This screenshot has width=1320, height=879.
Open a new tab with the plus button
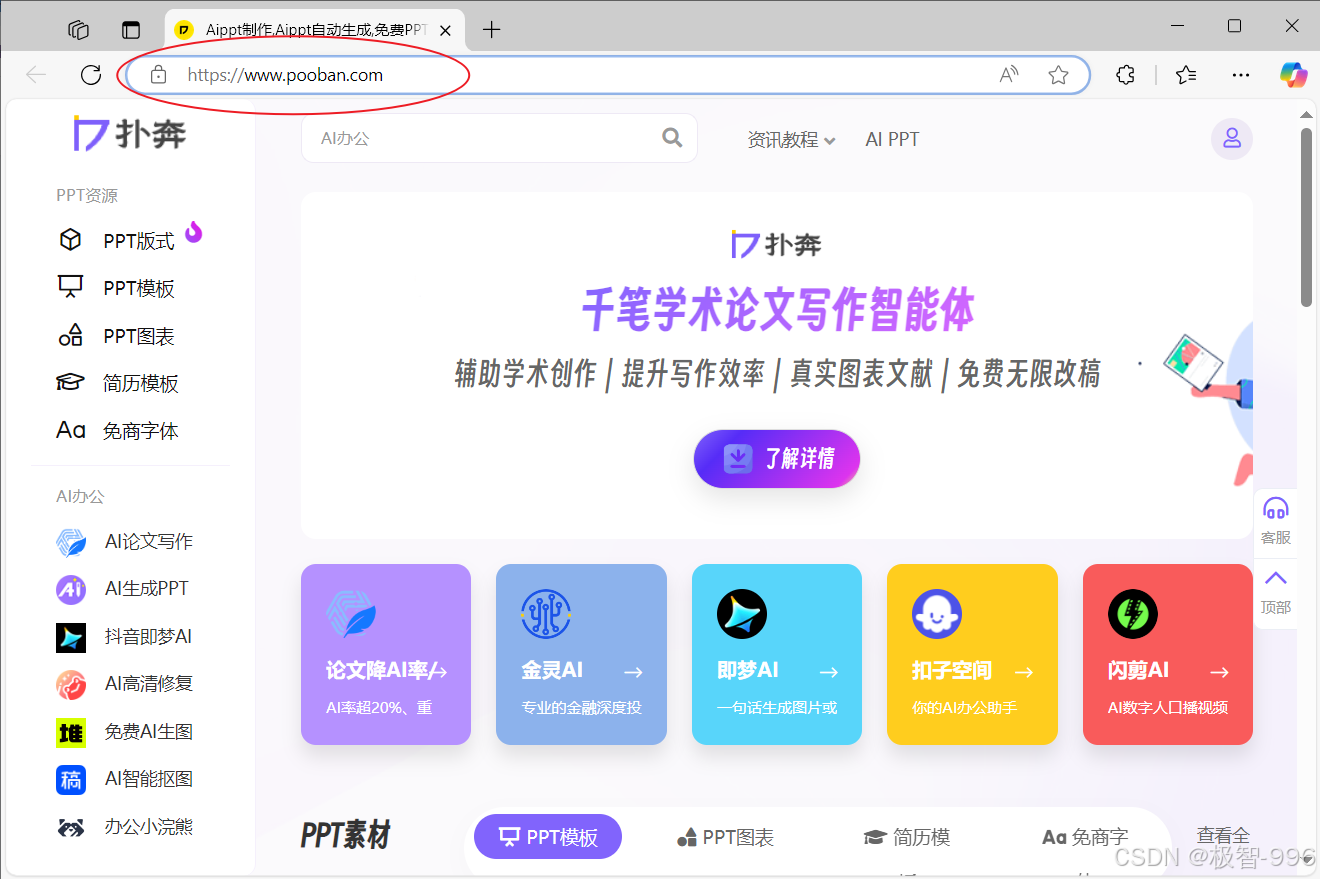click(491, 30)
